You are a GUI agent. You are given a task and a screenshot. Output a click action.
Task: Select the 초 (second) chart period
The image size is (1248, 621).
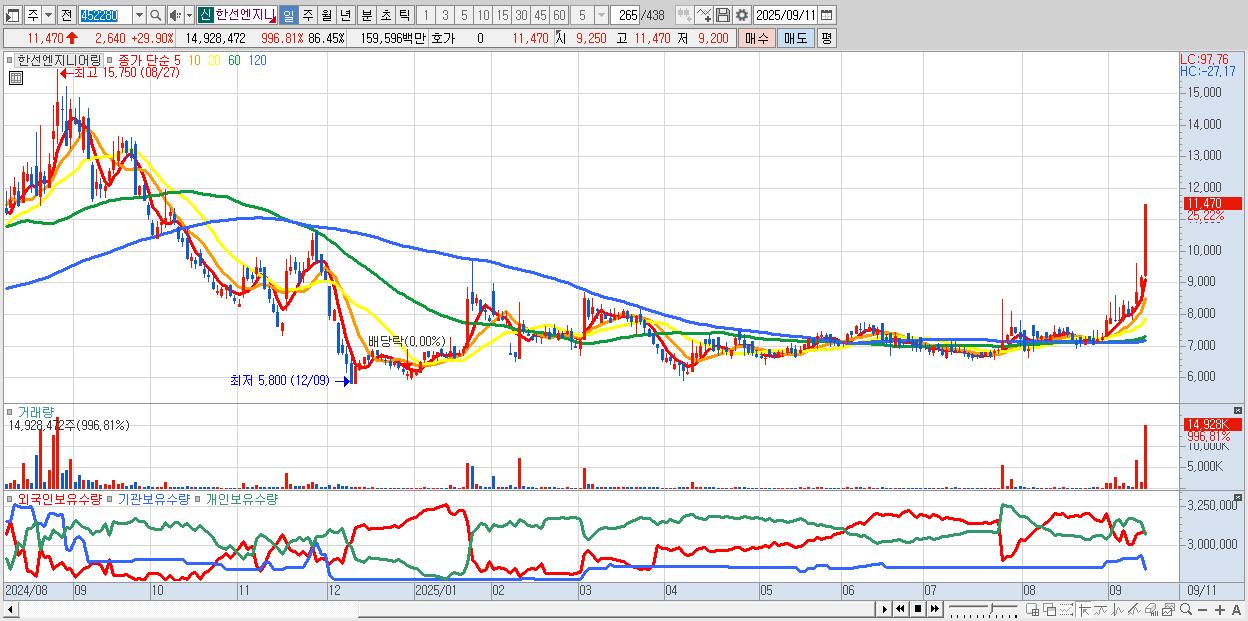385,15
